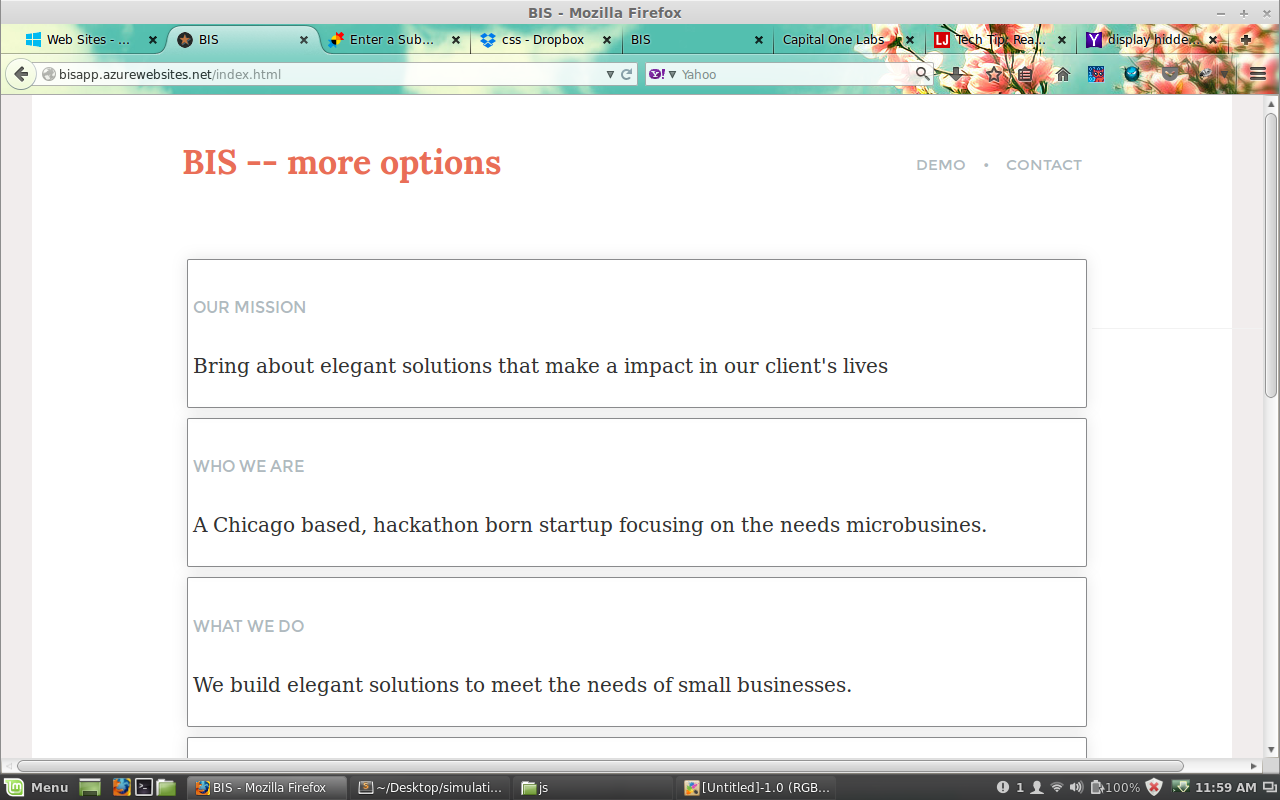Close the Capital One Labs tab
Viewport: 1280px width, 800px height.
pyautogui.click(x=910, y=40)
